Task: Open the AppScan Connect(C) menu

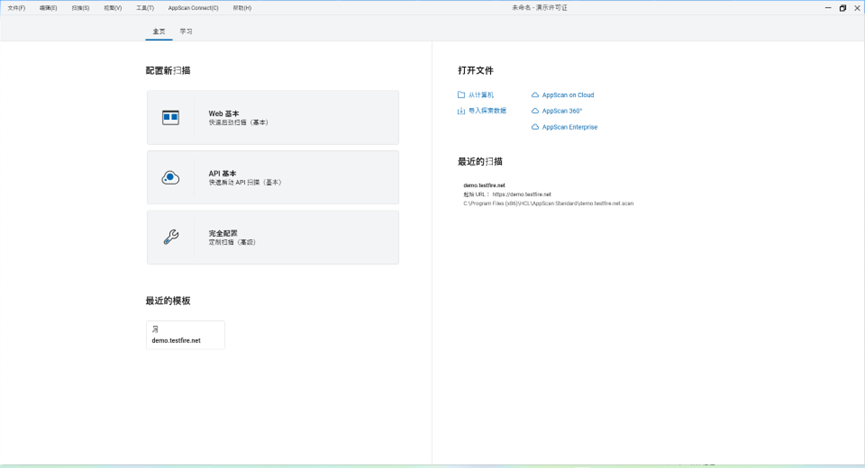Action: [x=193, y=8]
